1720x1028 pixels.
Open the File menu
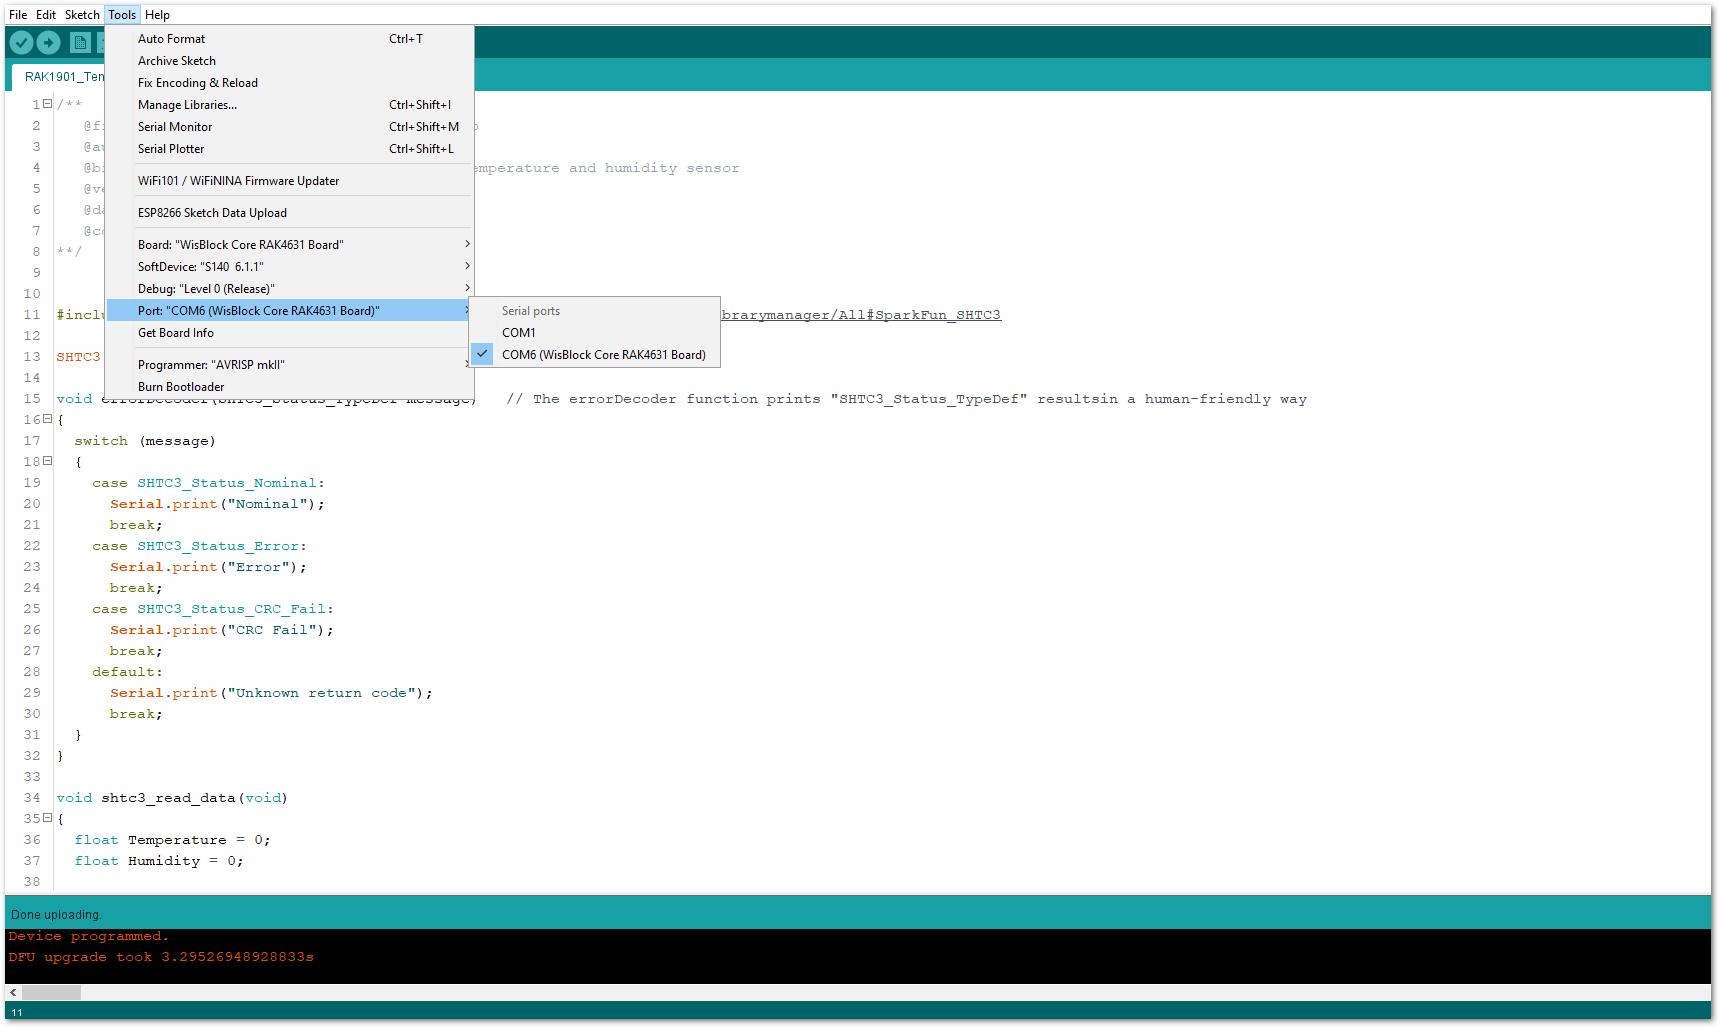tap(18, 15)
